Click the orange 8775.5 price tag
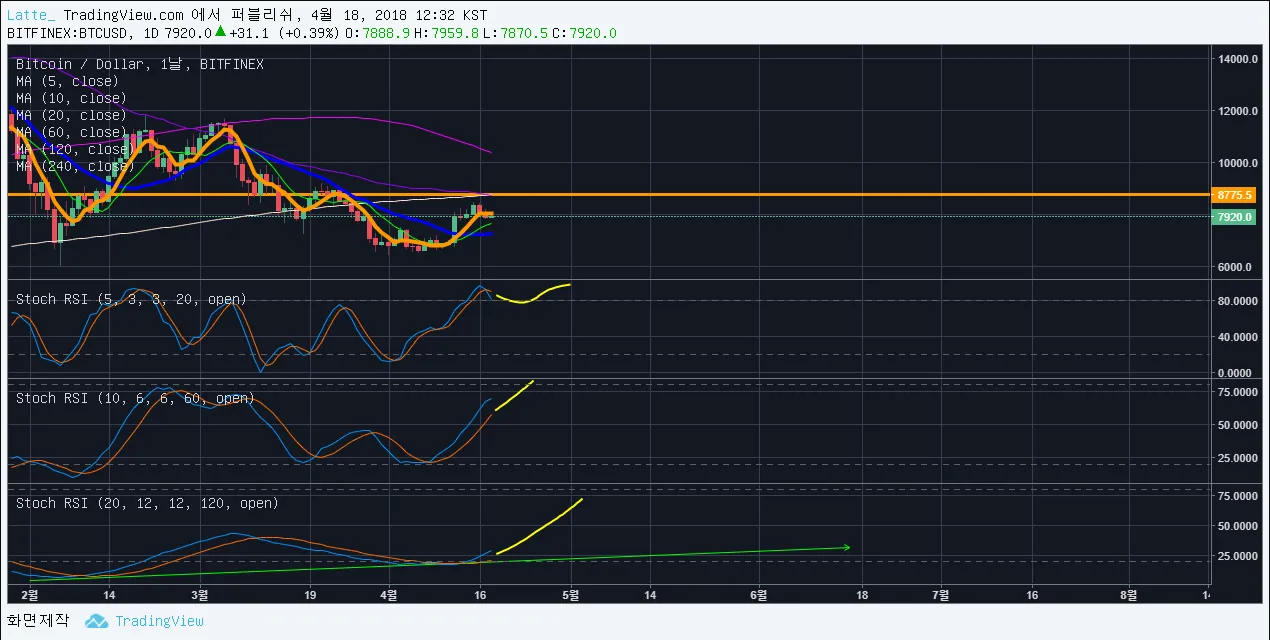1270x640 pixels. [x=1234, y=195]
